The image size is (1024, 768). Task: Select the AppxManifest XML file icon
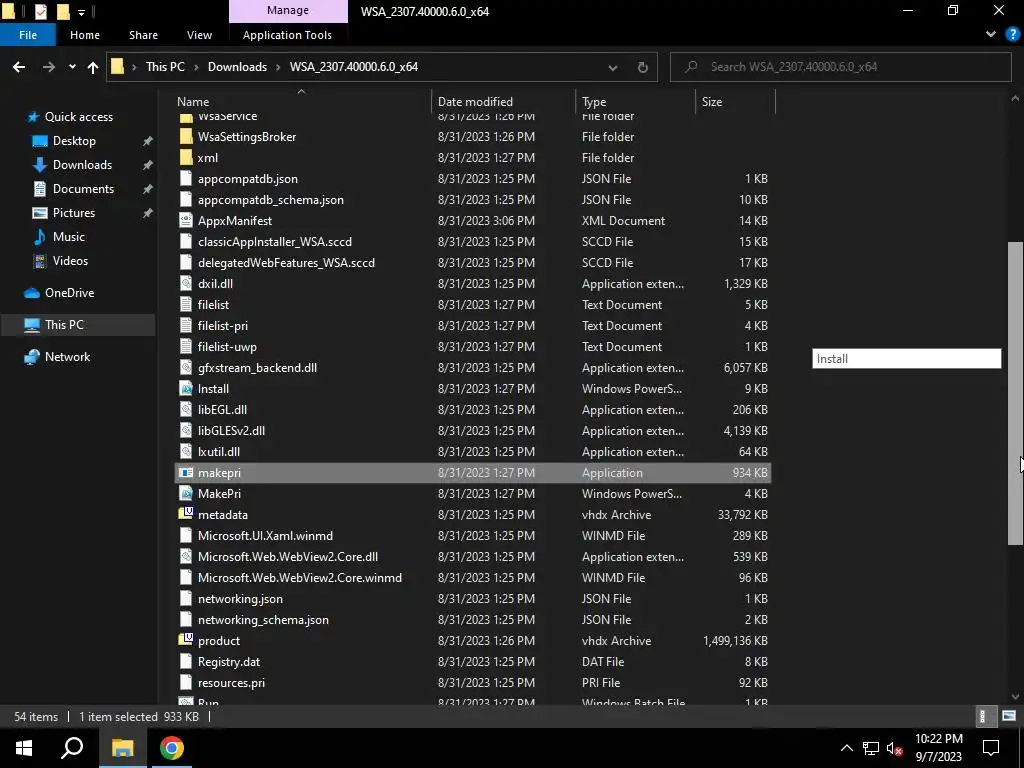[186, 221]
